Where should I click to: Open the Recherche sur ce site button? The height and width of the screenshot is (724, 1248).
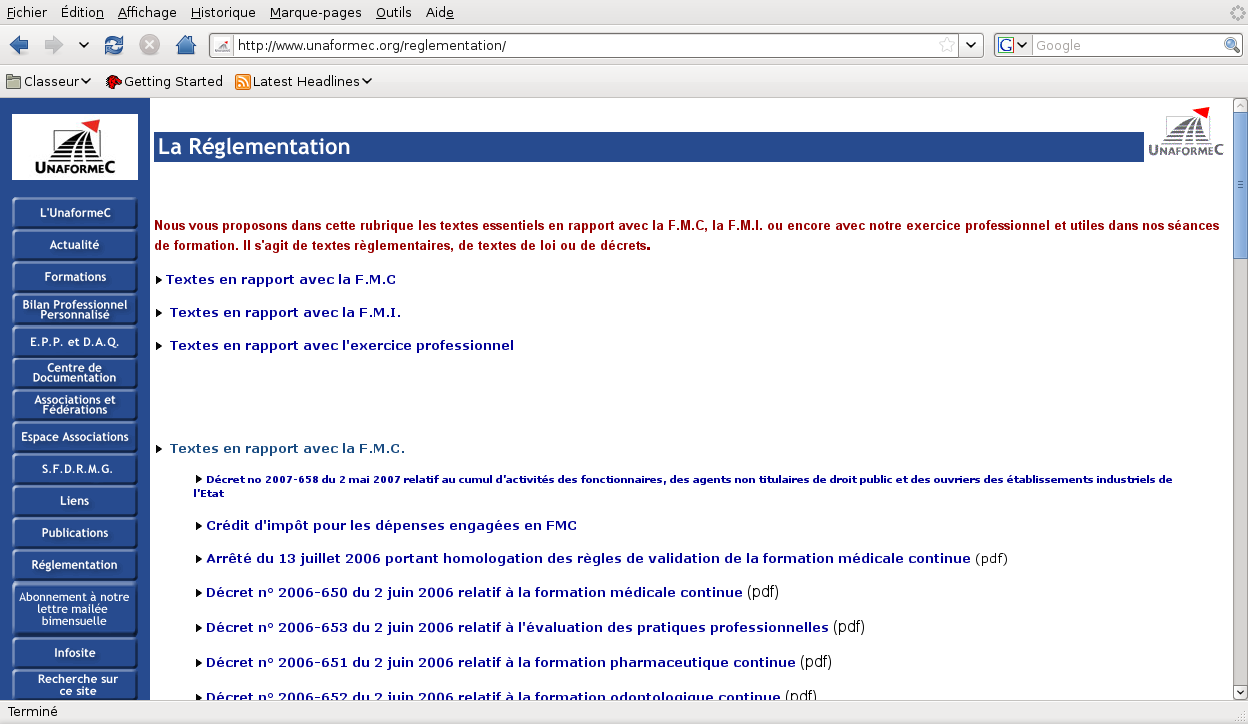click(75, 685)
